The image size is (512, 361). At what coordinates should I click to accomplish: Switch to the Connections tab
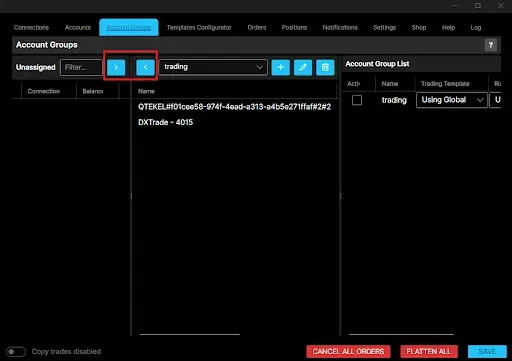click(x=31, y=27)
